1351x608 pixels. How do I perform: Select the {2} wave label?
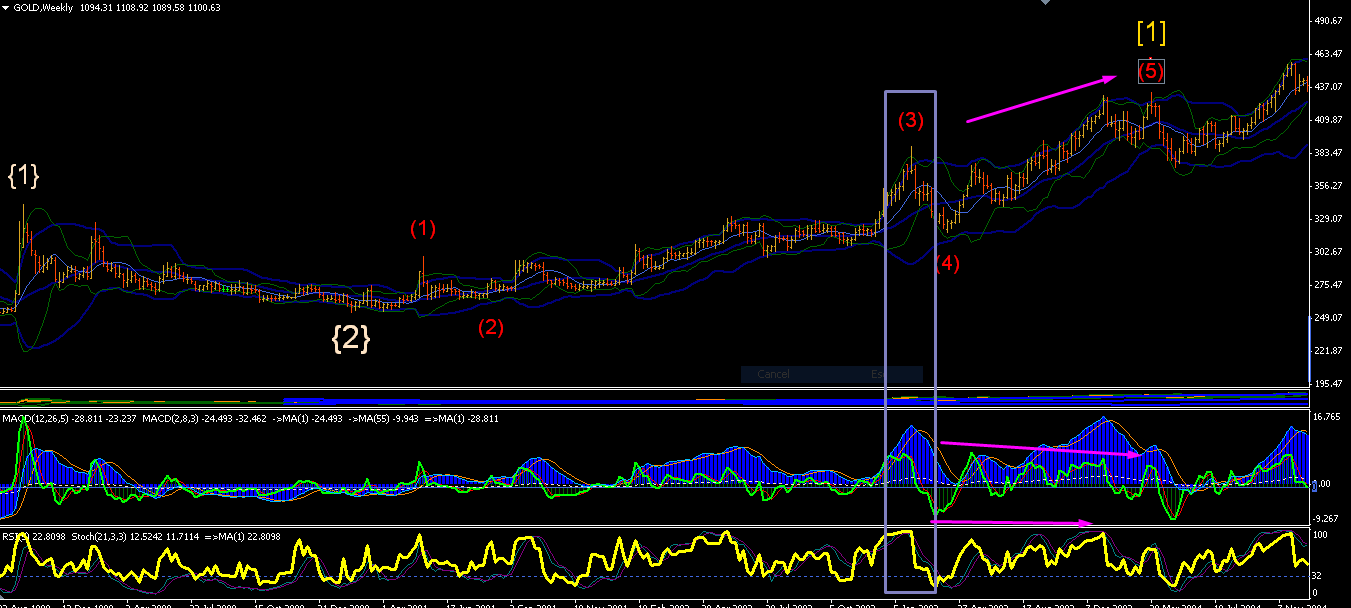[351, 338]
